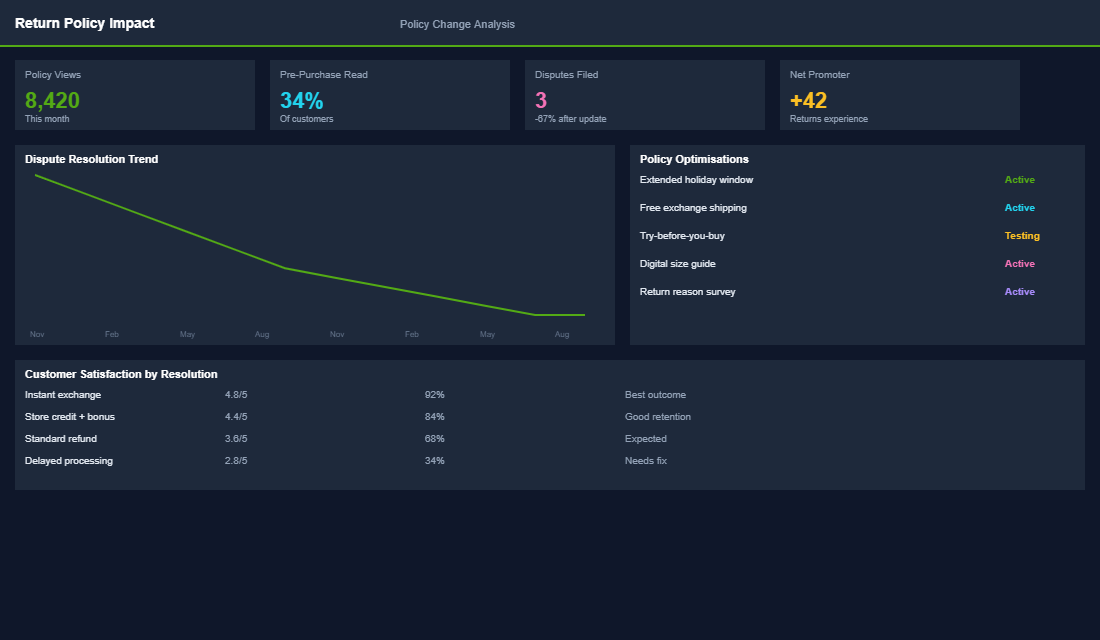Expand the Dispute Resolution Trend panel
The image size is (1100, 640).
point(91,158)
